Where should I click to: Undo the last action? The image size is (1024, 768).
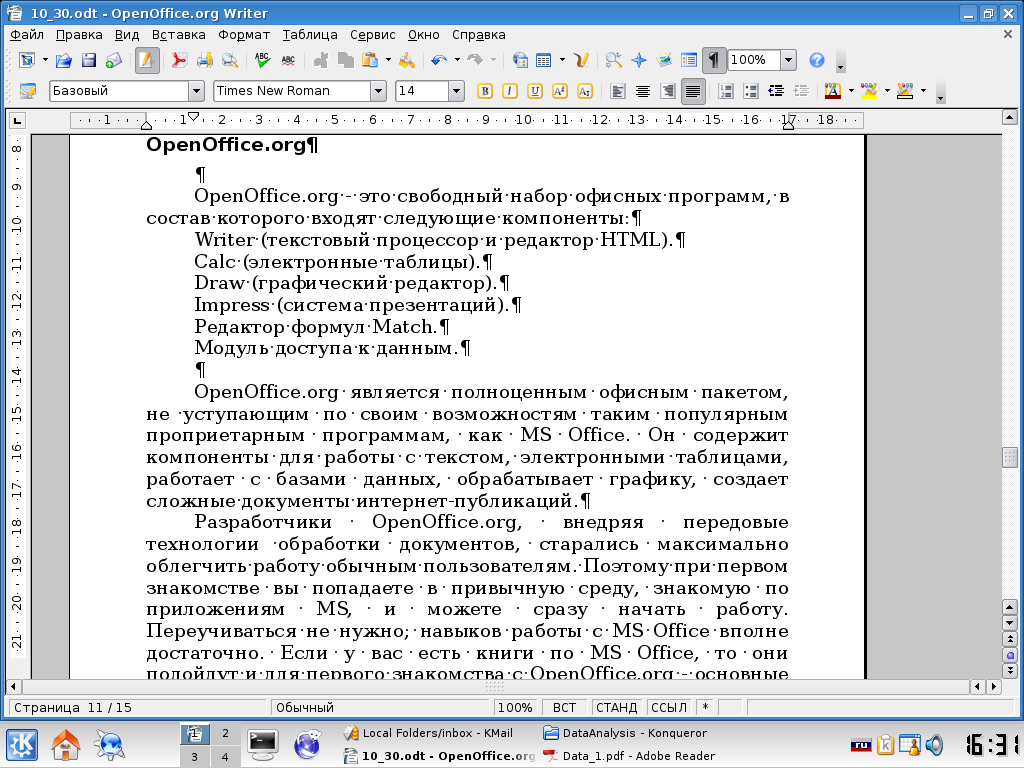click(439, 61)
